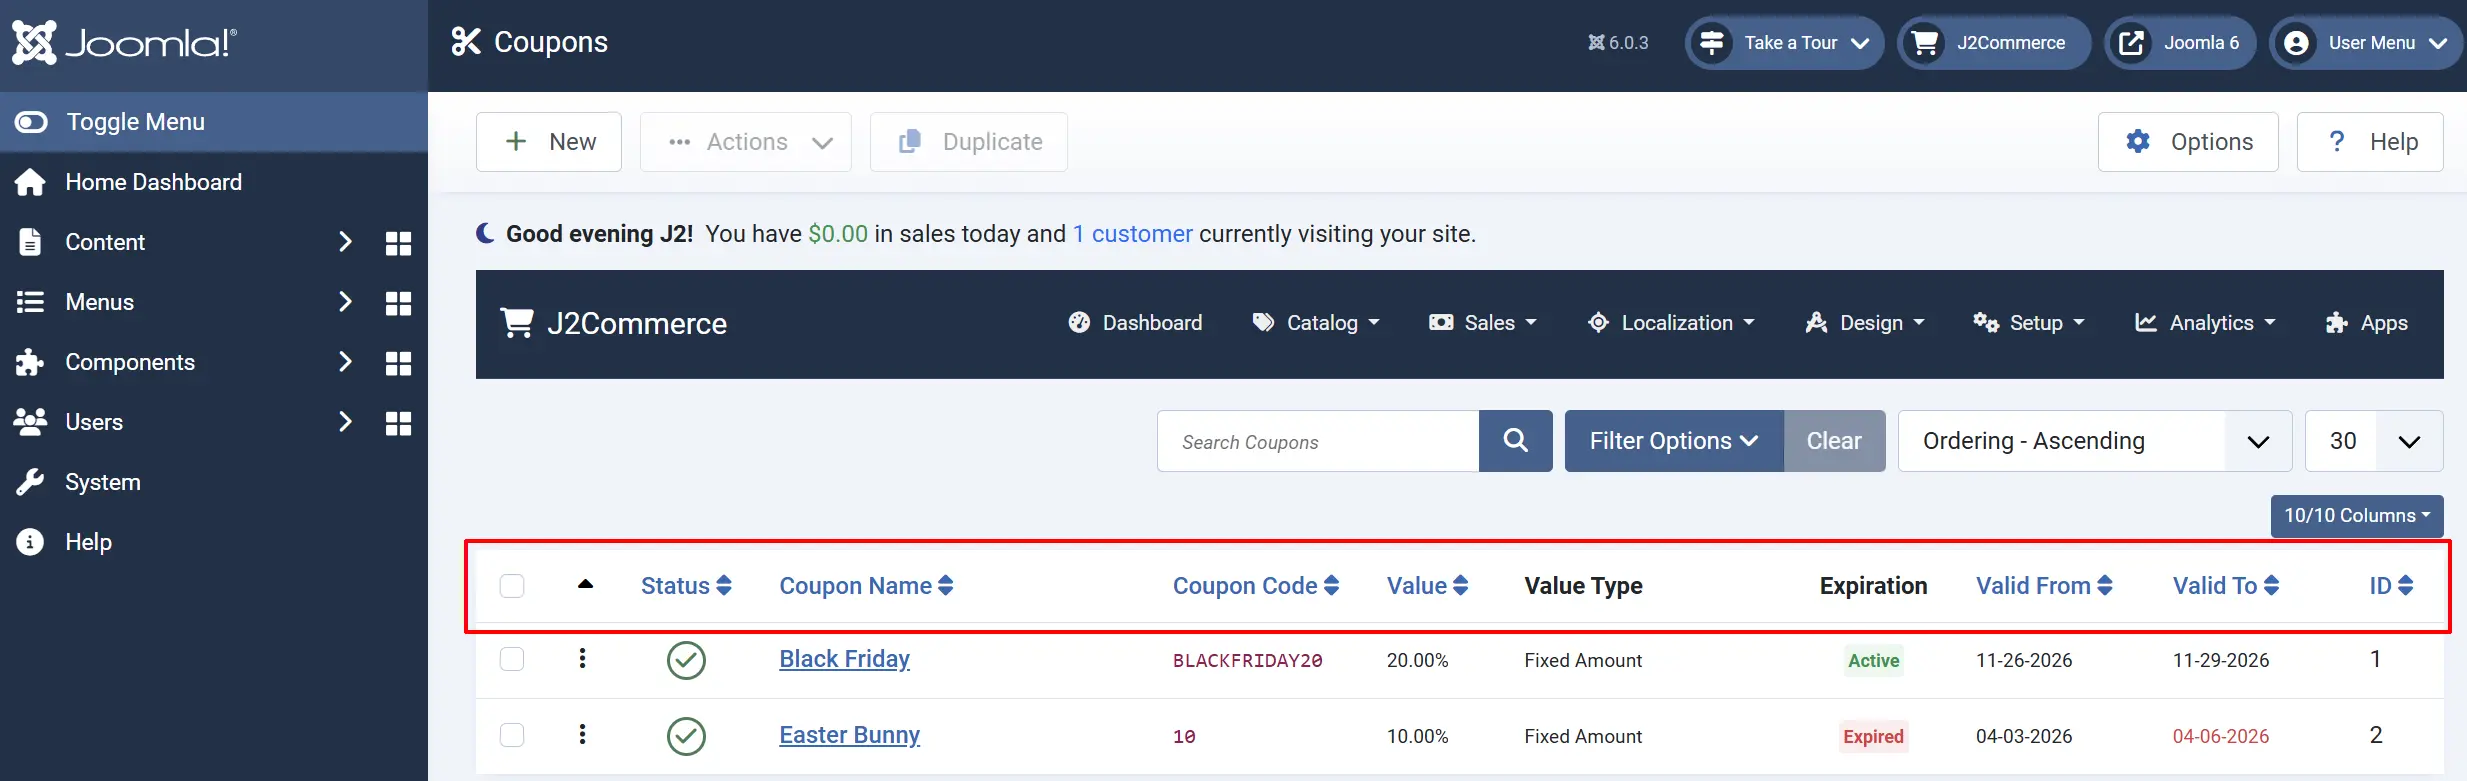Toggle the sidebar menu
2467x781 pixels.
point(213,122)
